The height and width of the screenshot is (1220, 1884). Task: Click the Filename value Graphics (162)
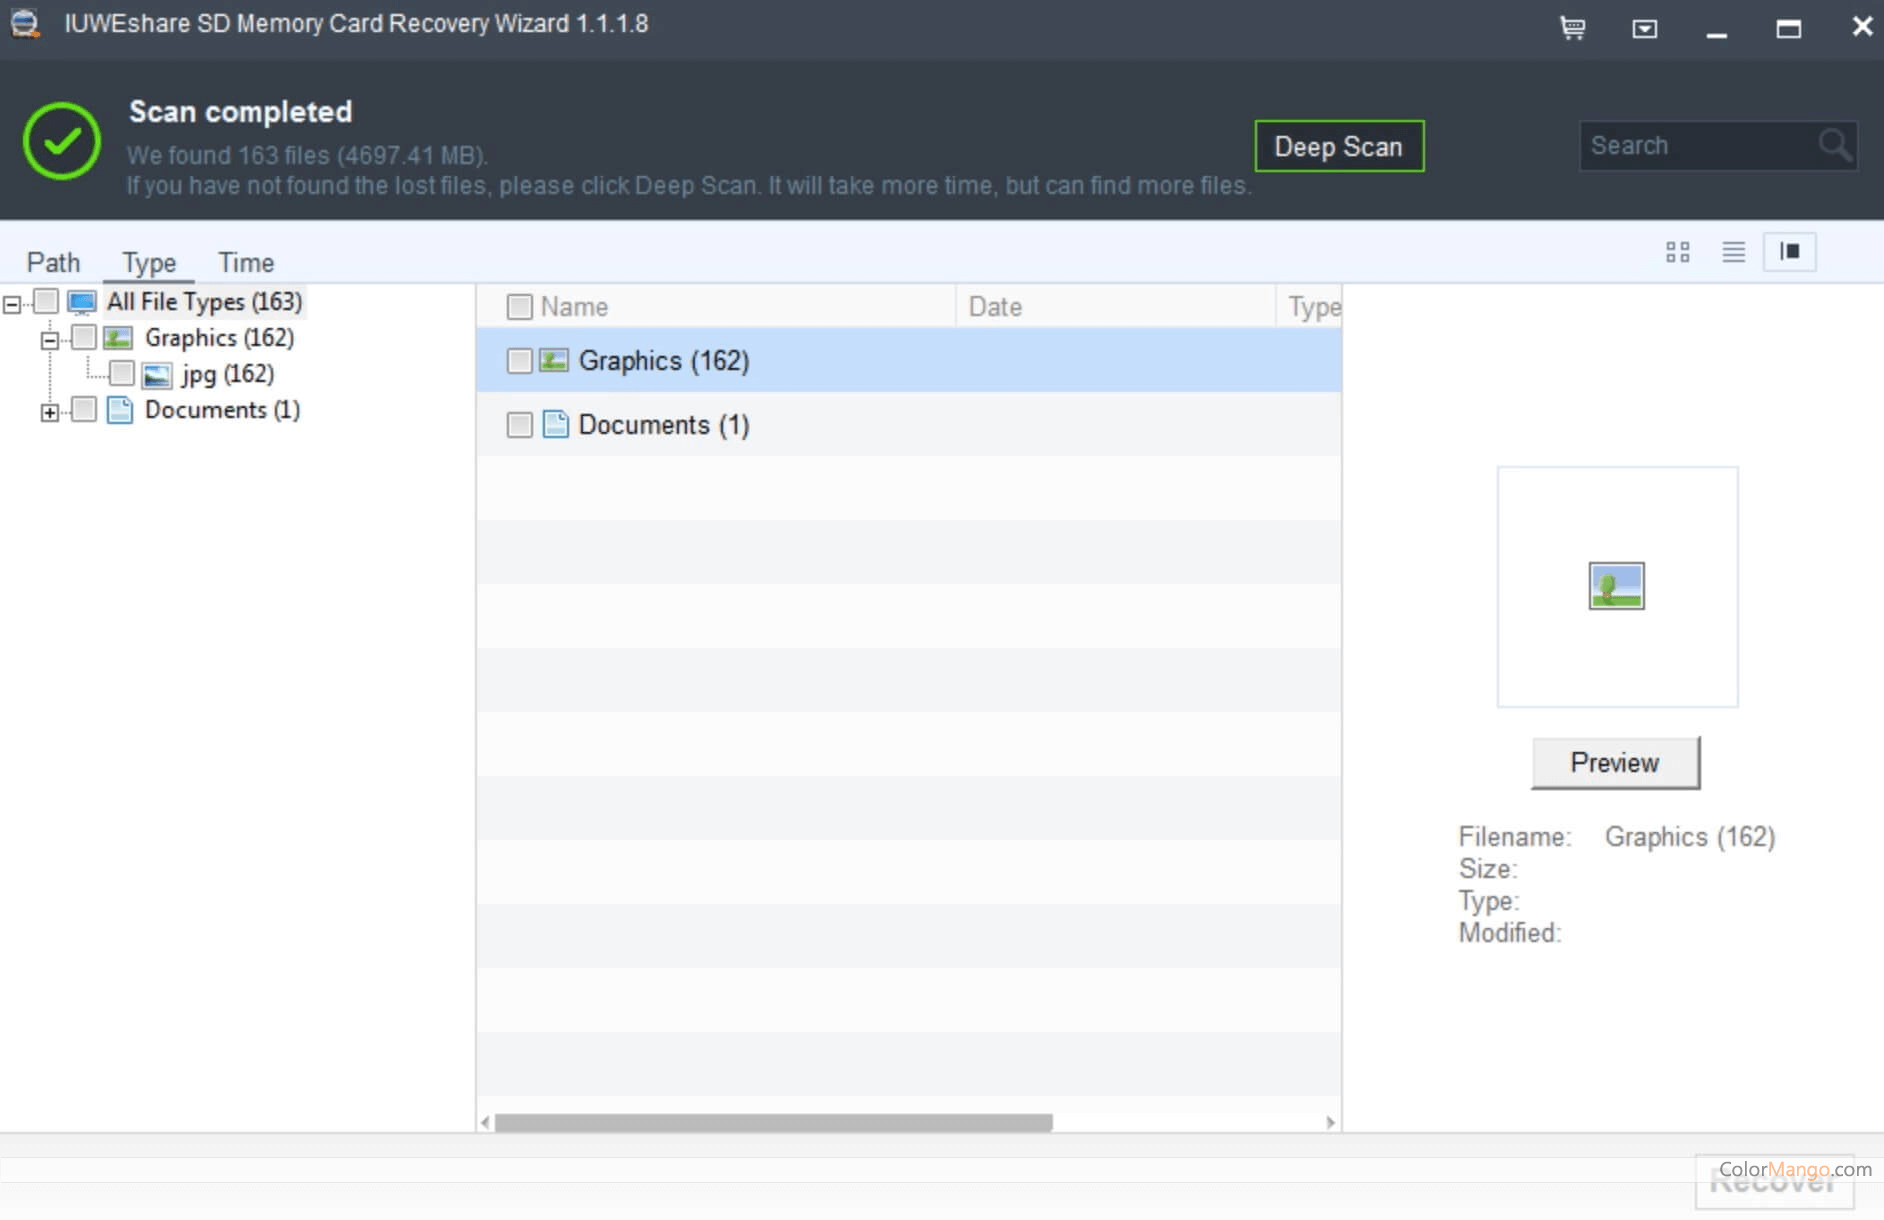pos(1690,837)
